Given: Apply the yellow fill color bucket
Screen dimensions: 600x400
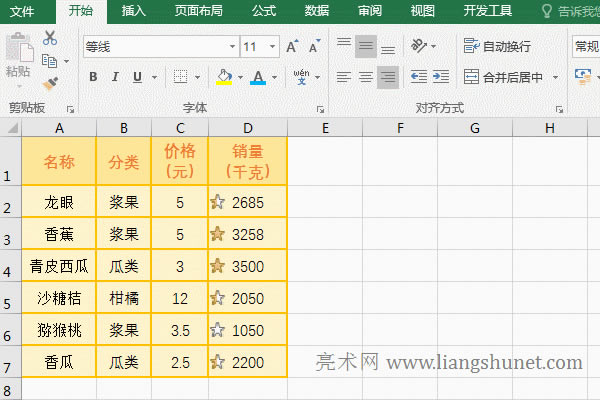Looking at the screenshot, I should point(224,77).
